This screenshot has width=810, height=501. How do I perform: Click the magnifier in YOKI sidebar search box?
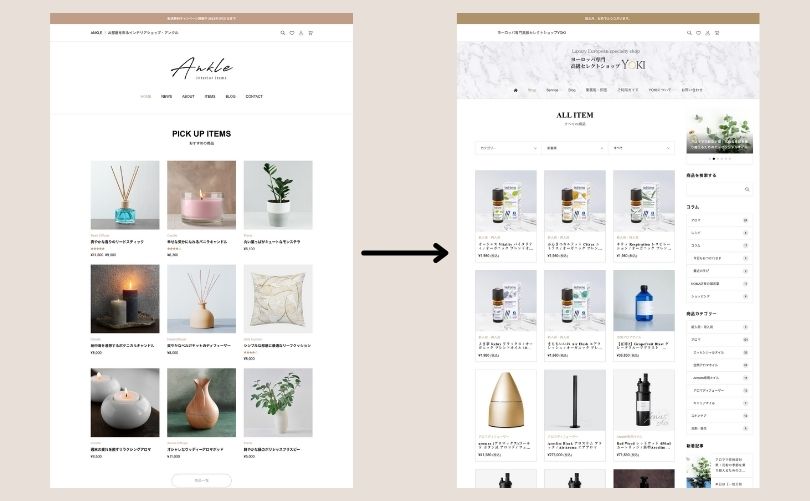tap(747, 189)
